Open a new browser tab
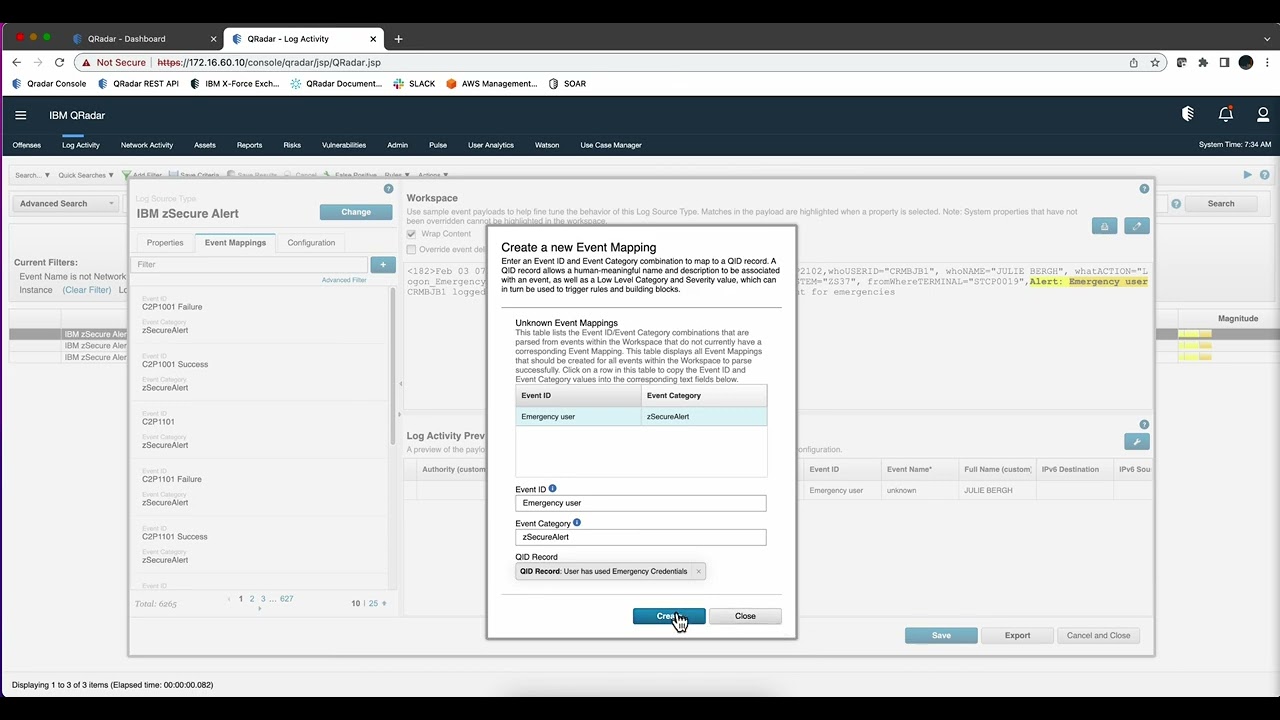 [398, 39]
